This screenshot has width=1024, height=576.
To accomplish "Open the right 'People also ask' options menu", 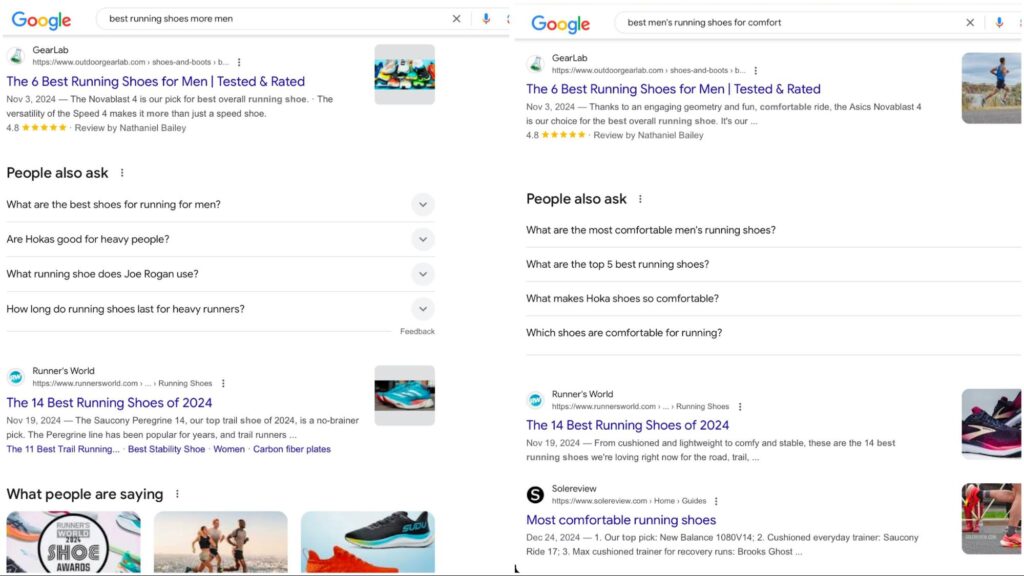I will coord(640,199).
